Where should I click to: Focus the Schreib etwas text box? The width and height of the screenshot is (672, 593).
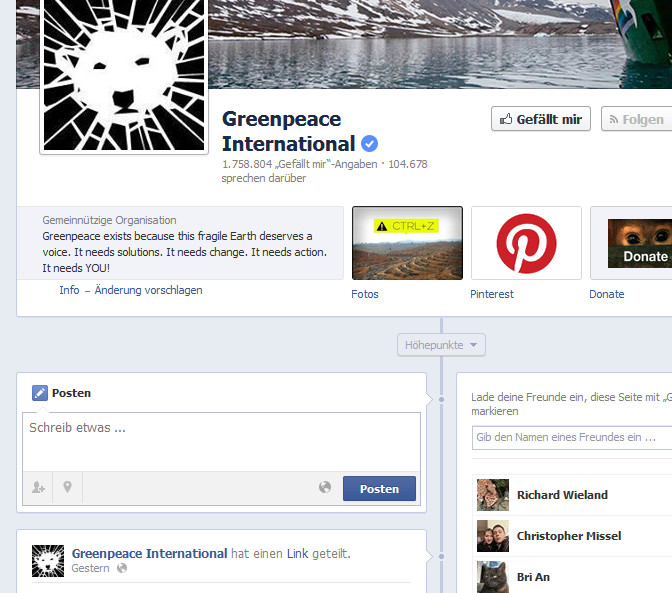tap(221, 442)
